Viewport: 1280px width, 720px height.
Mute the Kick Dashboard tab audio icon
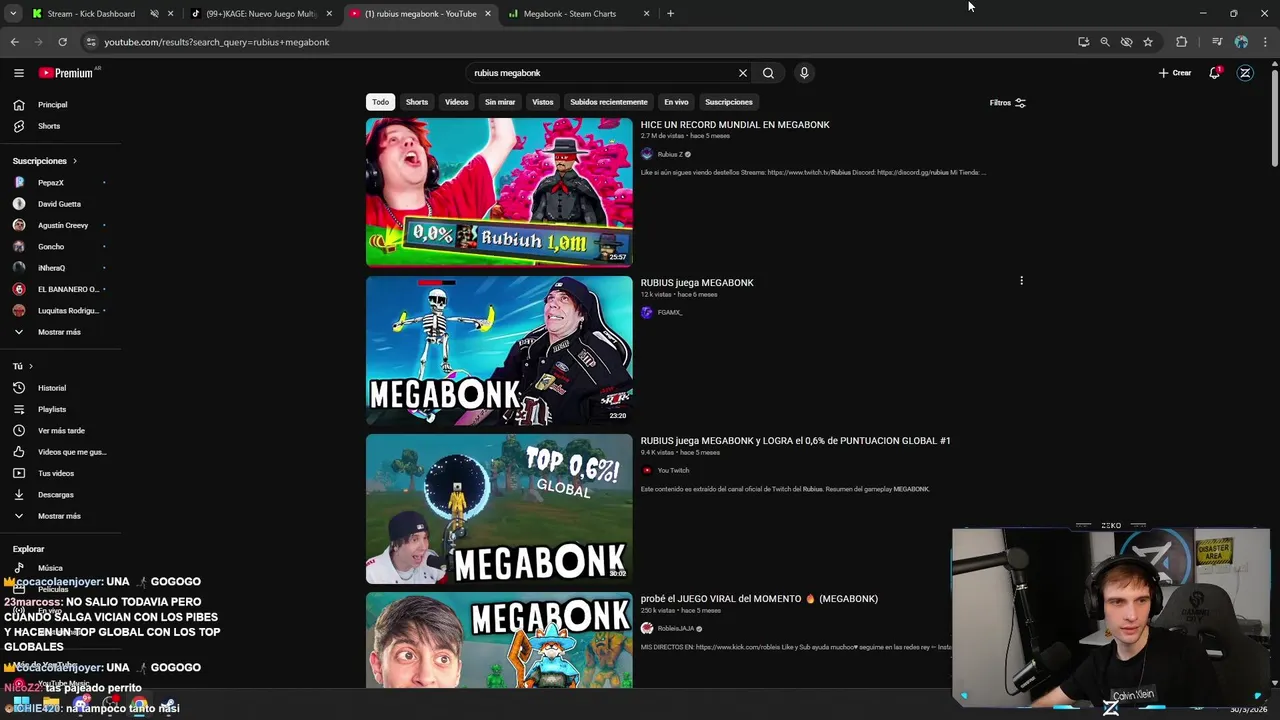click(x=155, y=14)
